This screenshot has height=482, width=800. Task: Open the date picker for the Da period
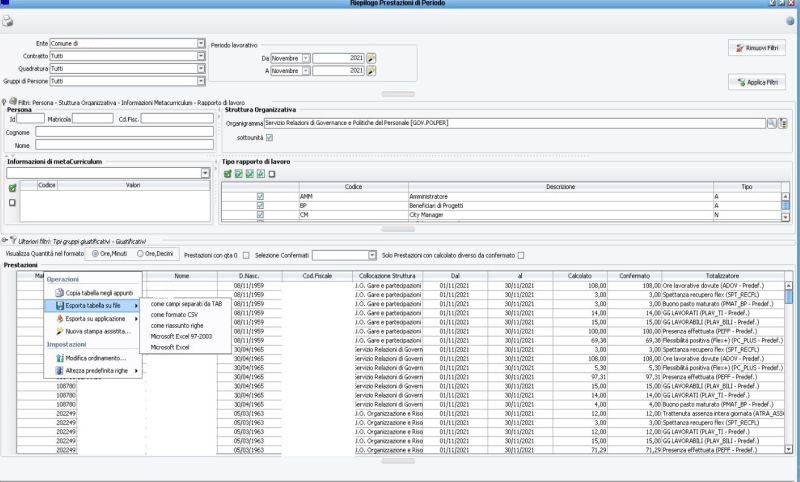(x=371, y=58)
